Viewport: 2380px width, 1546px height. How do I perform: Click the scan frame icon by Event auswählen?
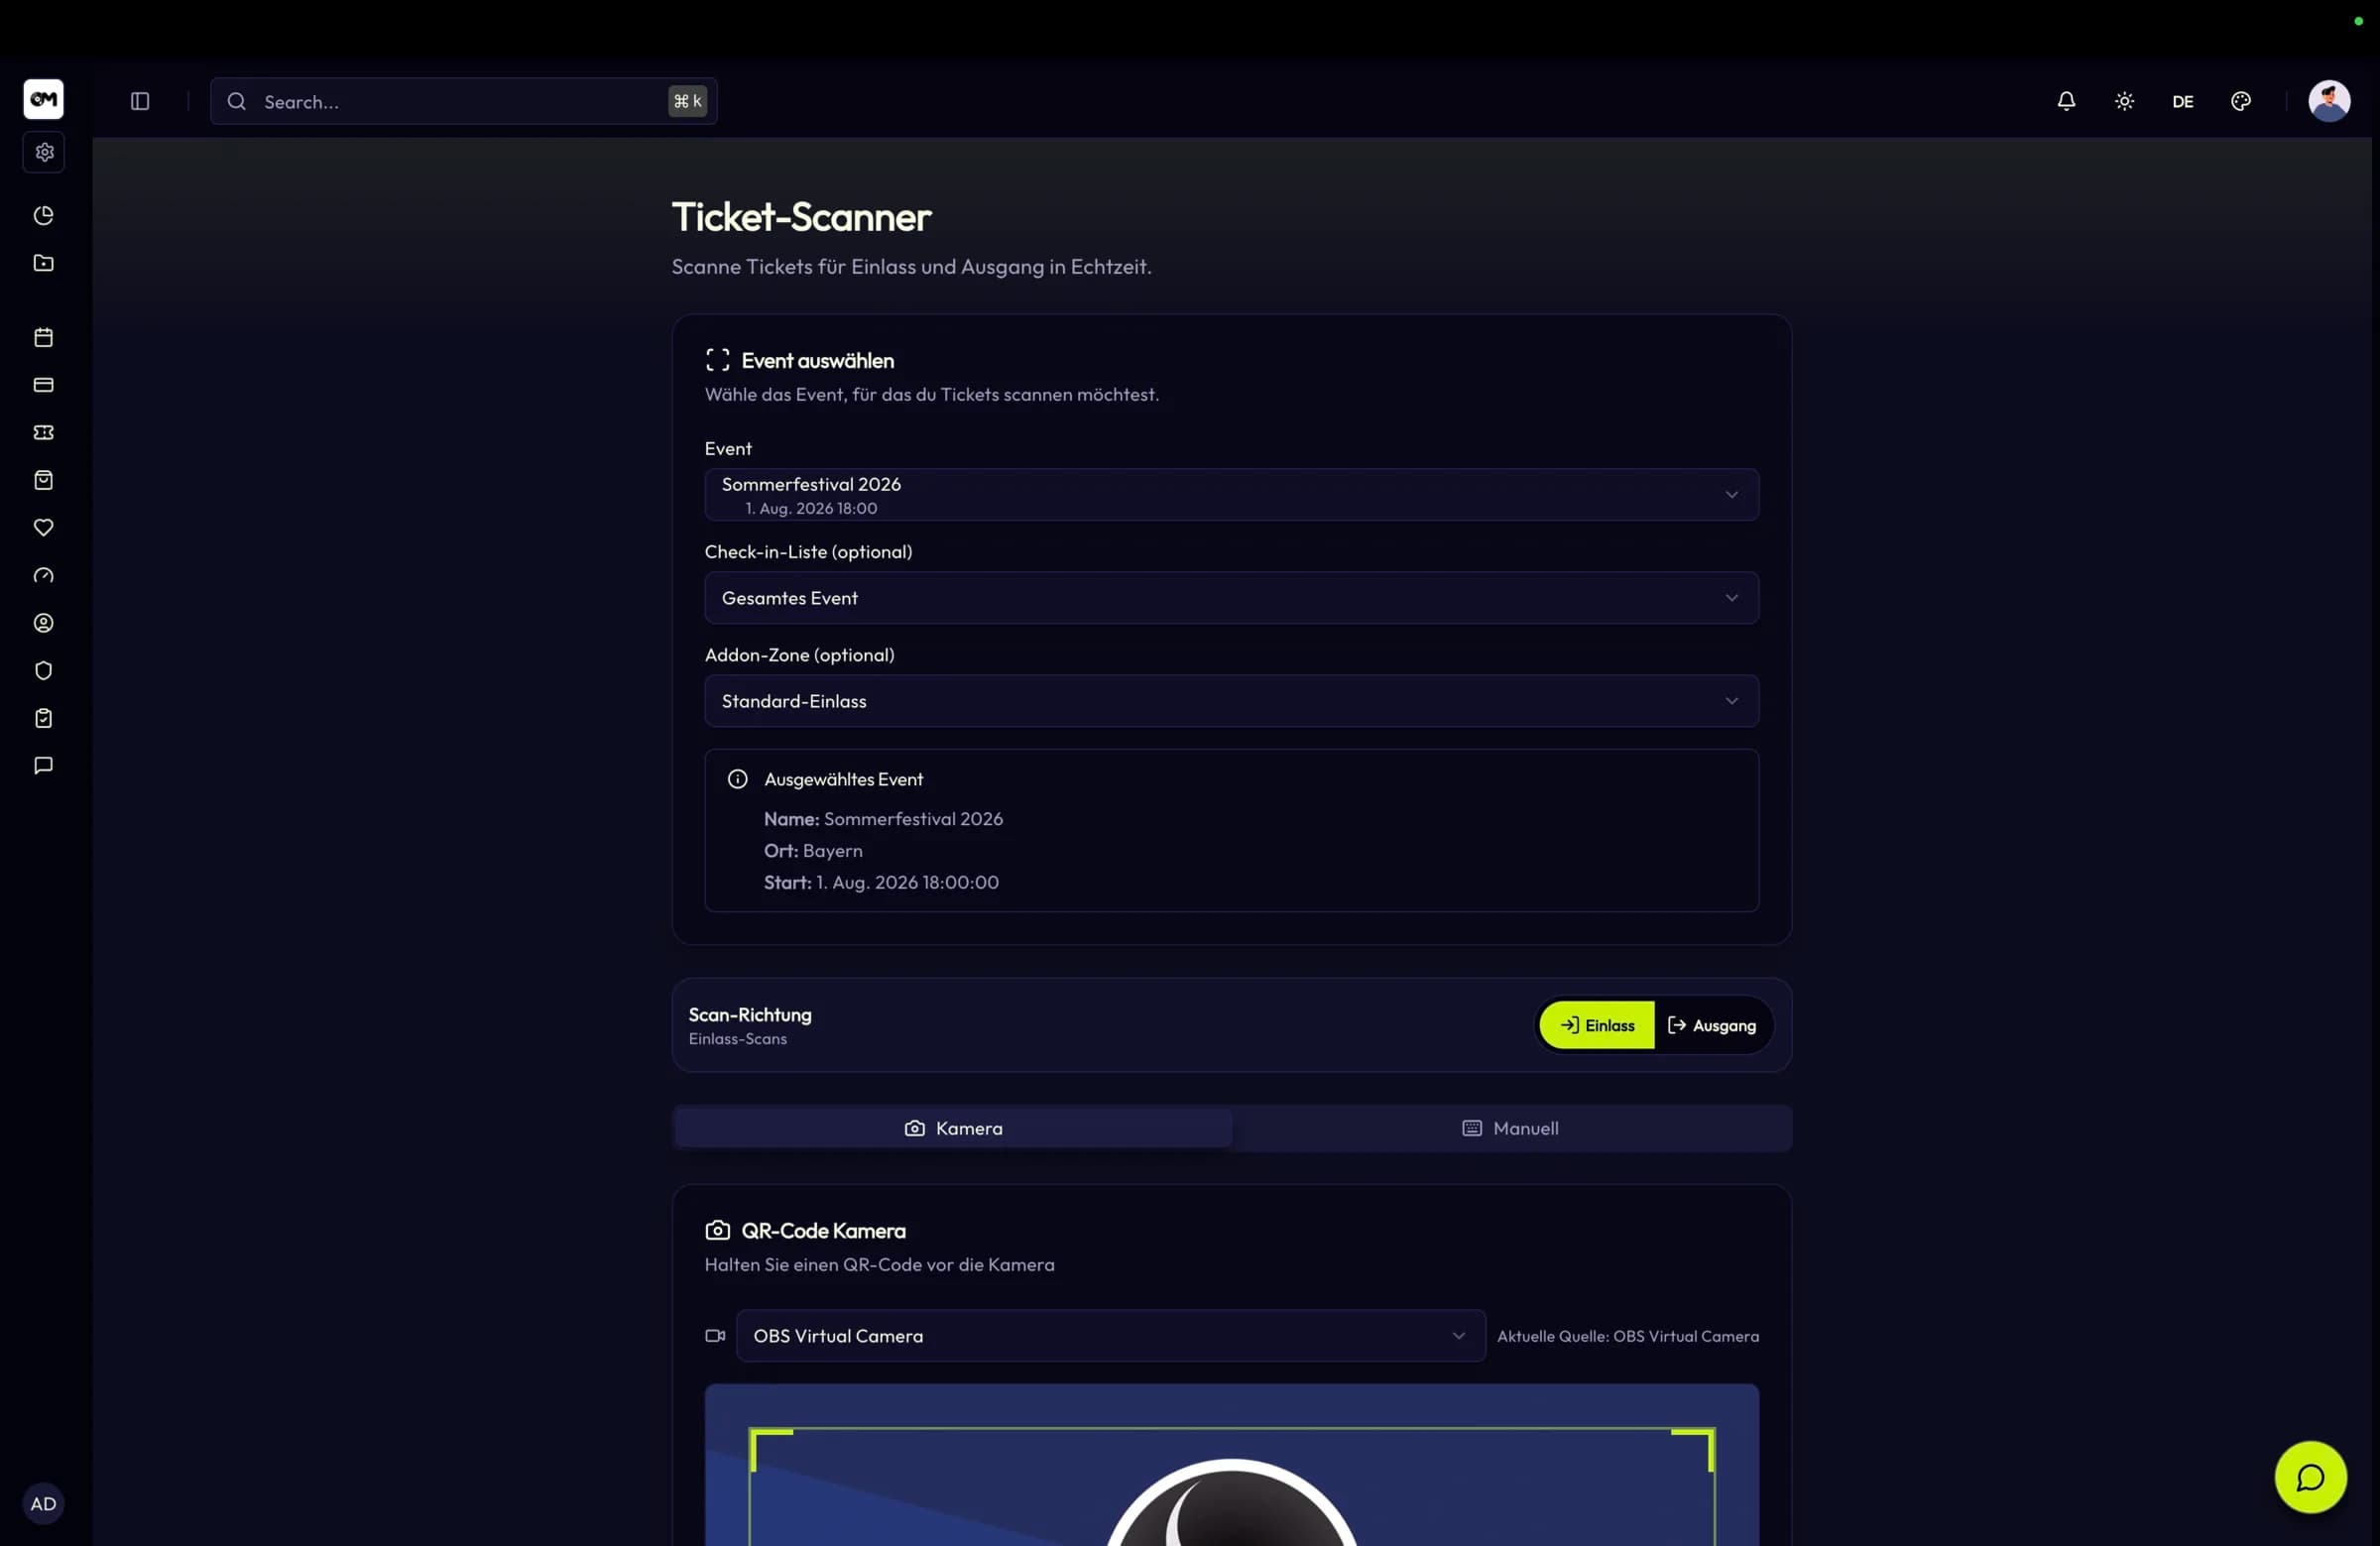pyautogui.click(x=717, y=360)
